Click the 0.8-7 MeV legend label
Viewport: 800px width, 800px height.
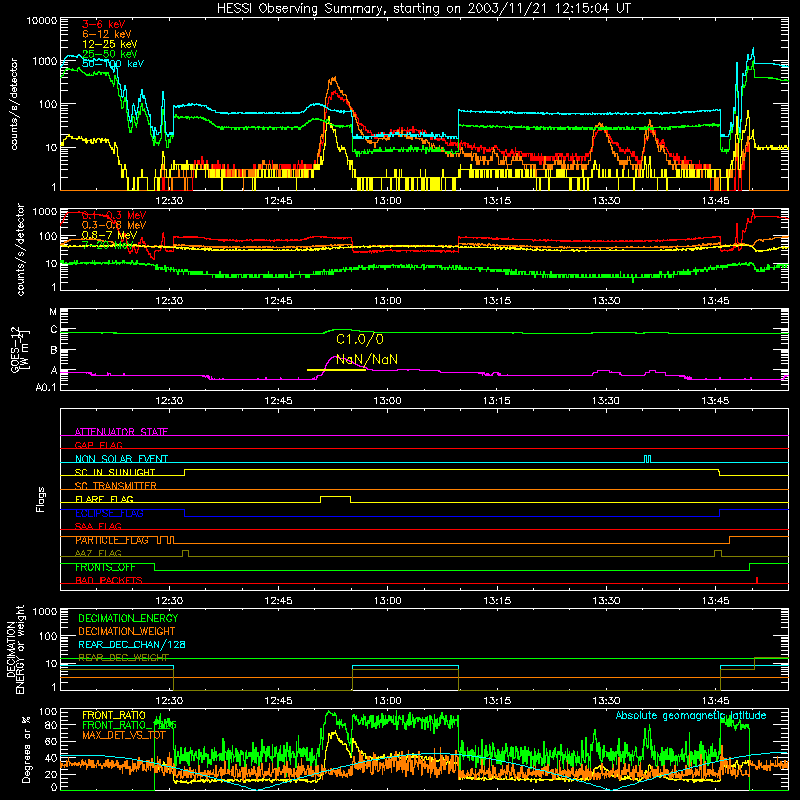[109, 235]
